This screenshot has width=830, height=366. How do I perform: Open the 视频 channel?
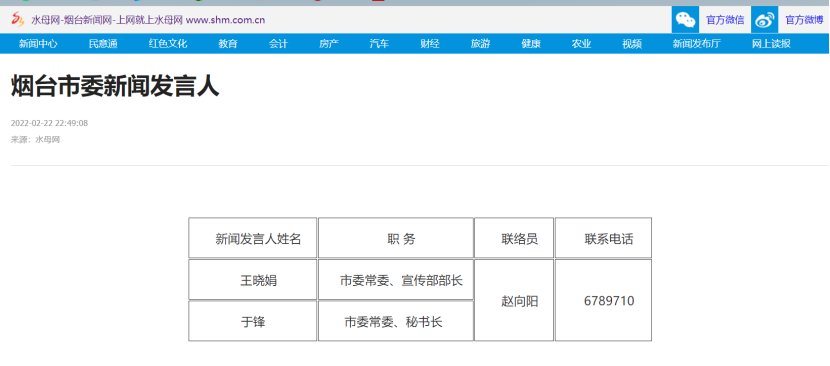(632, 44)
